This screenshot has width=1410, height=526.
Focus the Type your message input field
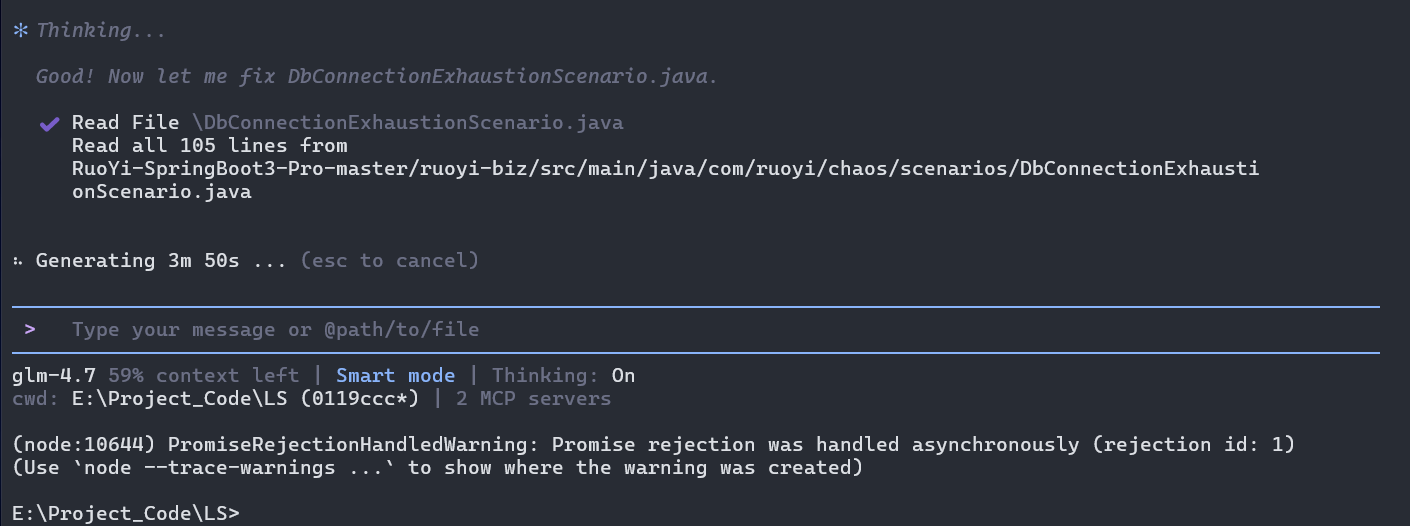pos(275,329)
